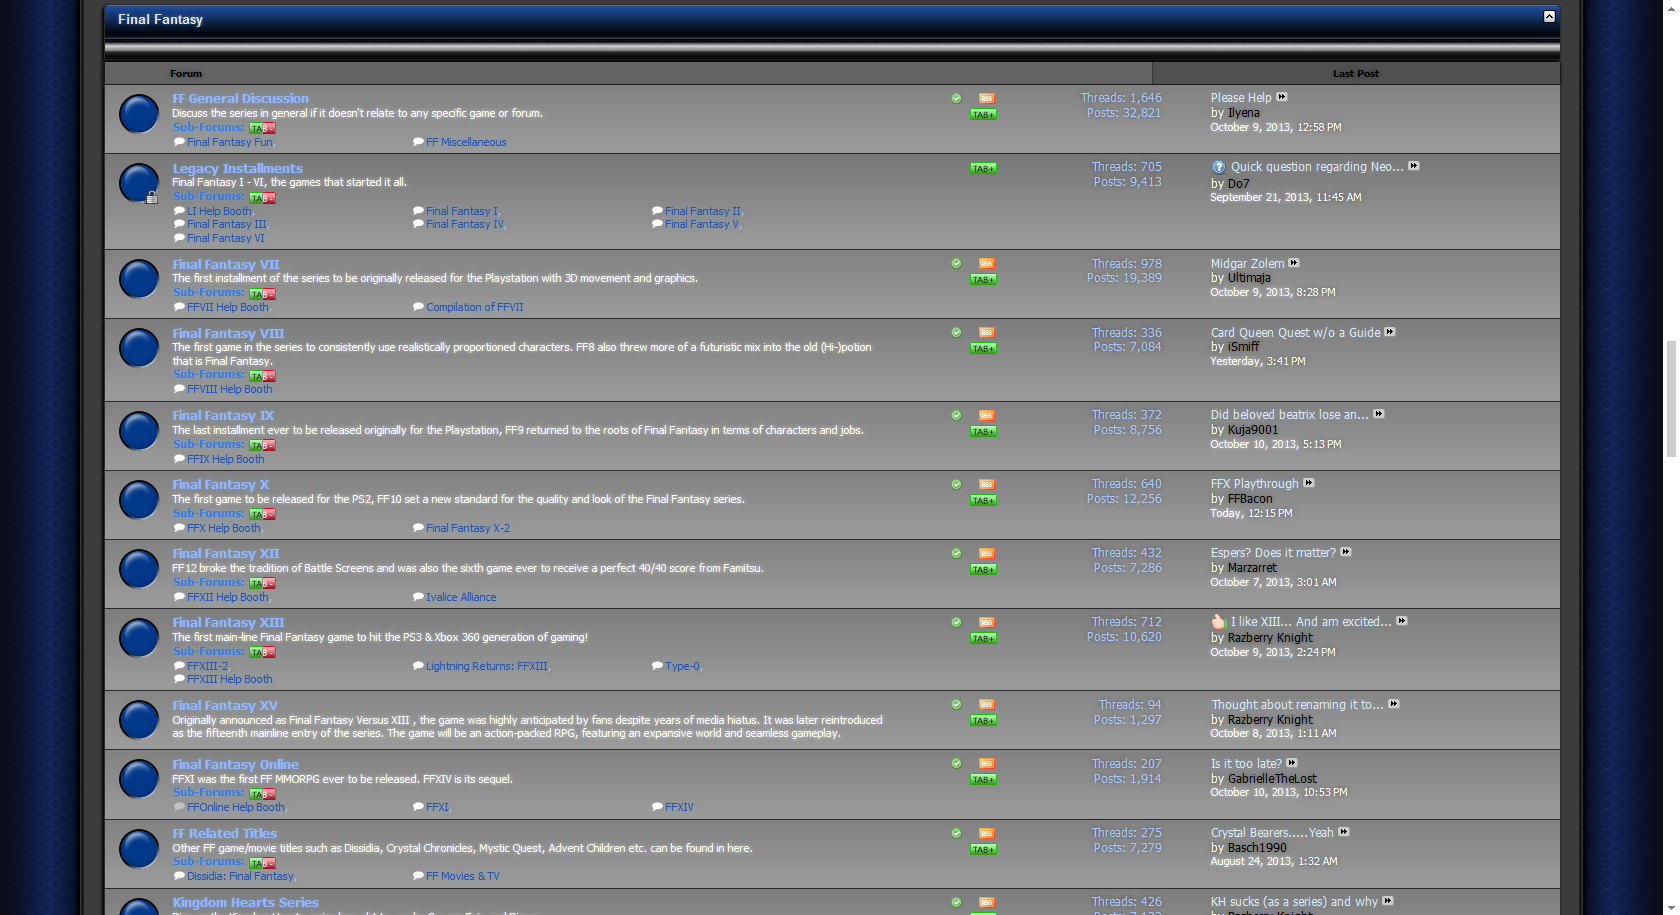The image size is (1680, 915).
Task: Collapse sub-forums TAB- under FF General Discussion
Action: click(262, 129)
